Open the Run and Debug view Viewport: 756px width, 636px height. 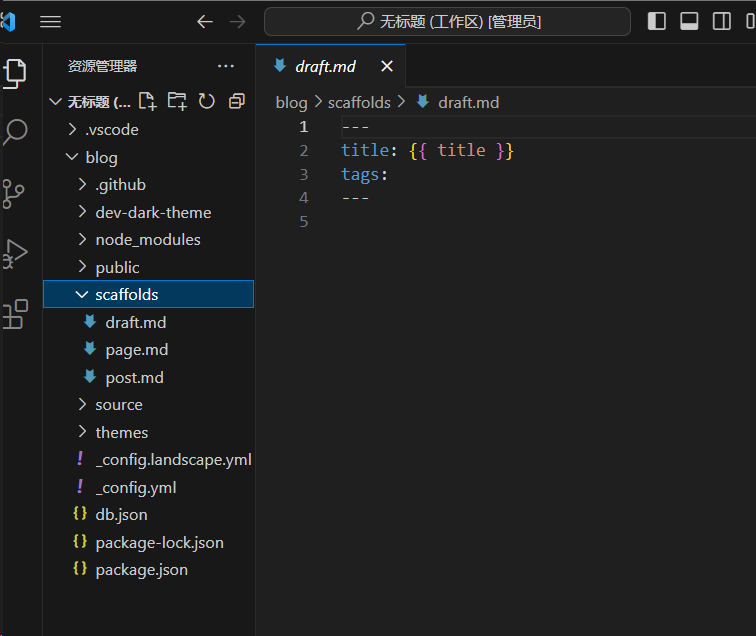tap(15, 254)
